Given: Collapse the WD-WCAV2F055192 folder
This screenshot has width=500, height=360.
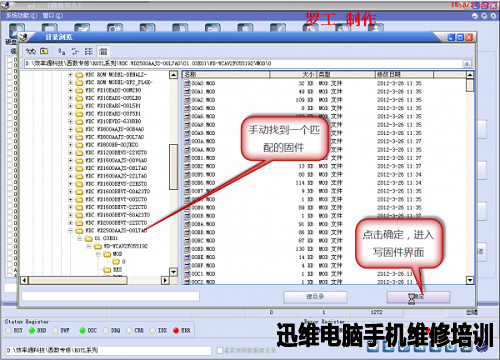Looking at the screenshot, I should (x=89, y=246).
